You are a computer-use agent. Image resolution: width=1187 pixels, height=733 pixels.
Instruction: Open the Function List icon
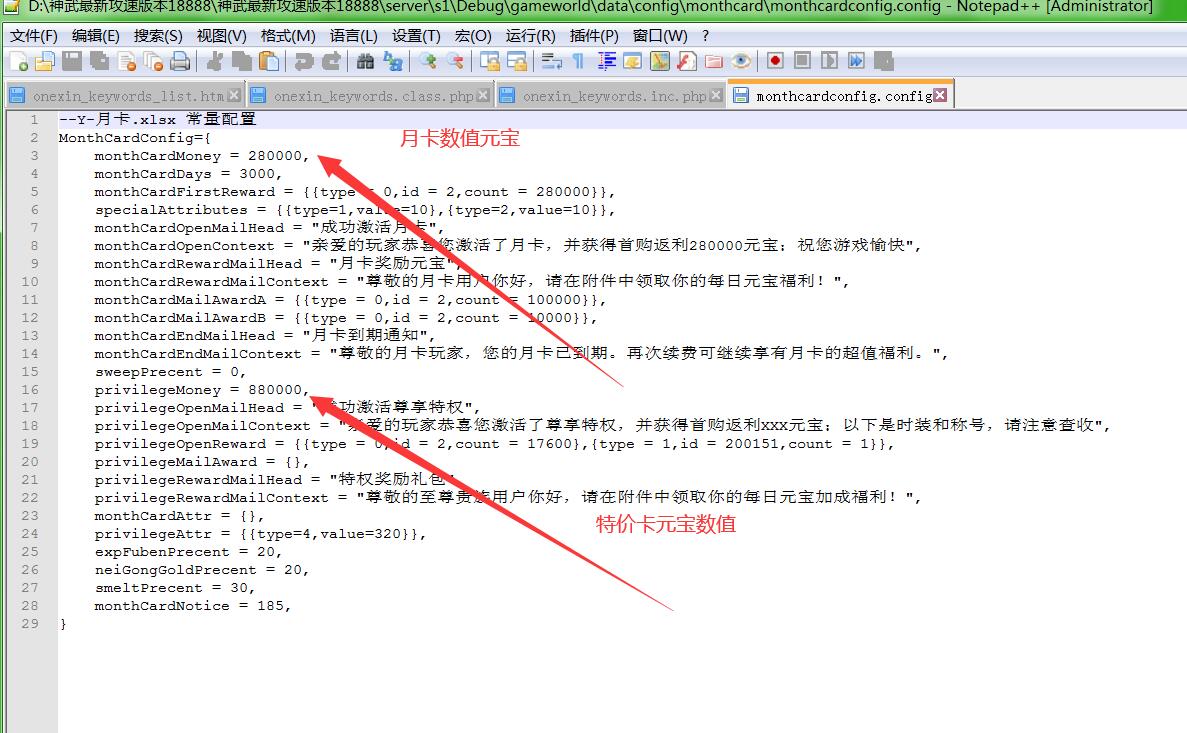[x=687, y=61]
